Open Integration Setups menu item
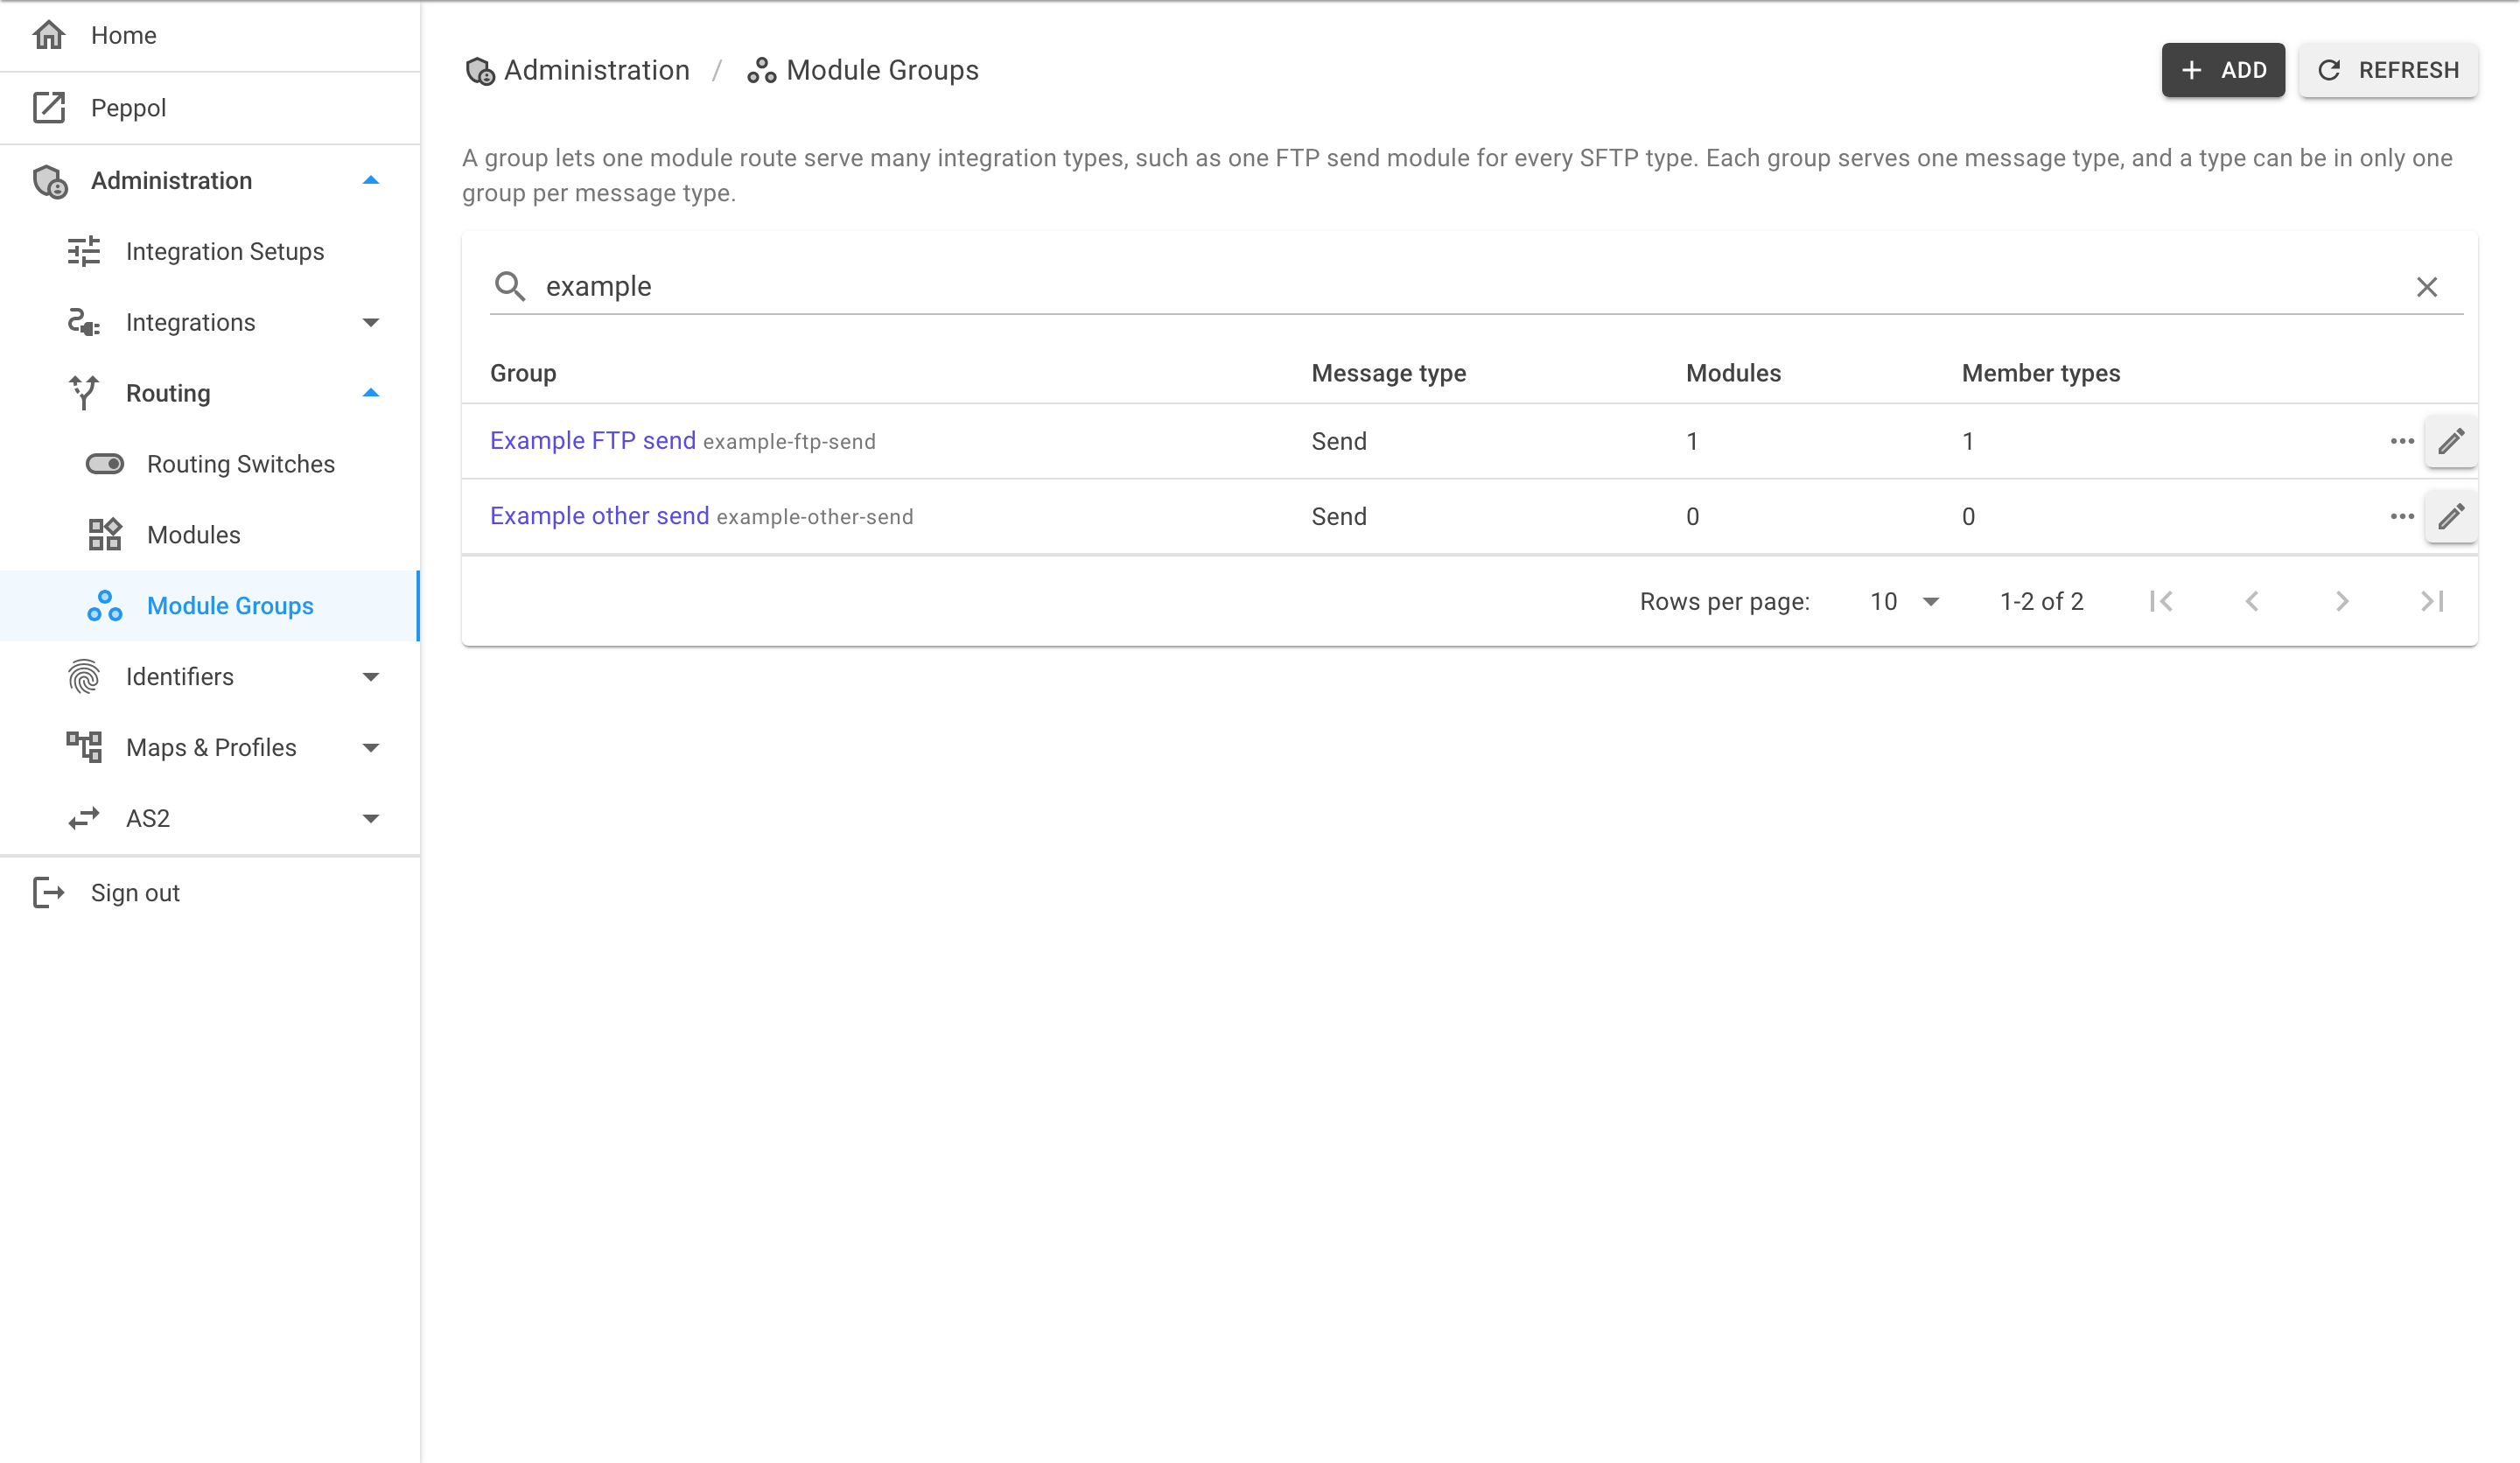2520x1463 pixels. click(x=210, y=251)
